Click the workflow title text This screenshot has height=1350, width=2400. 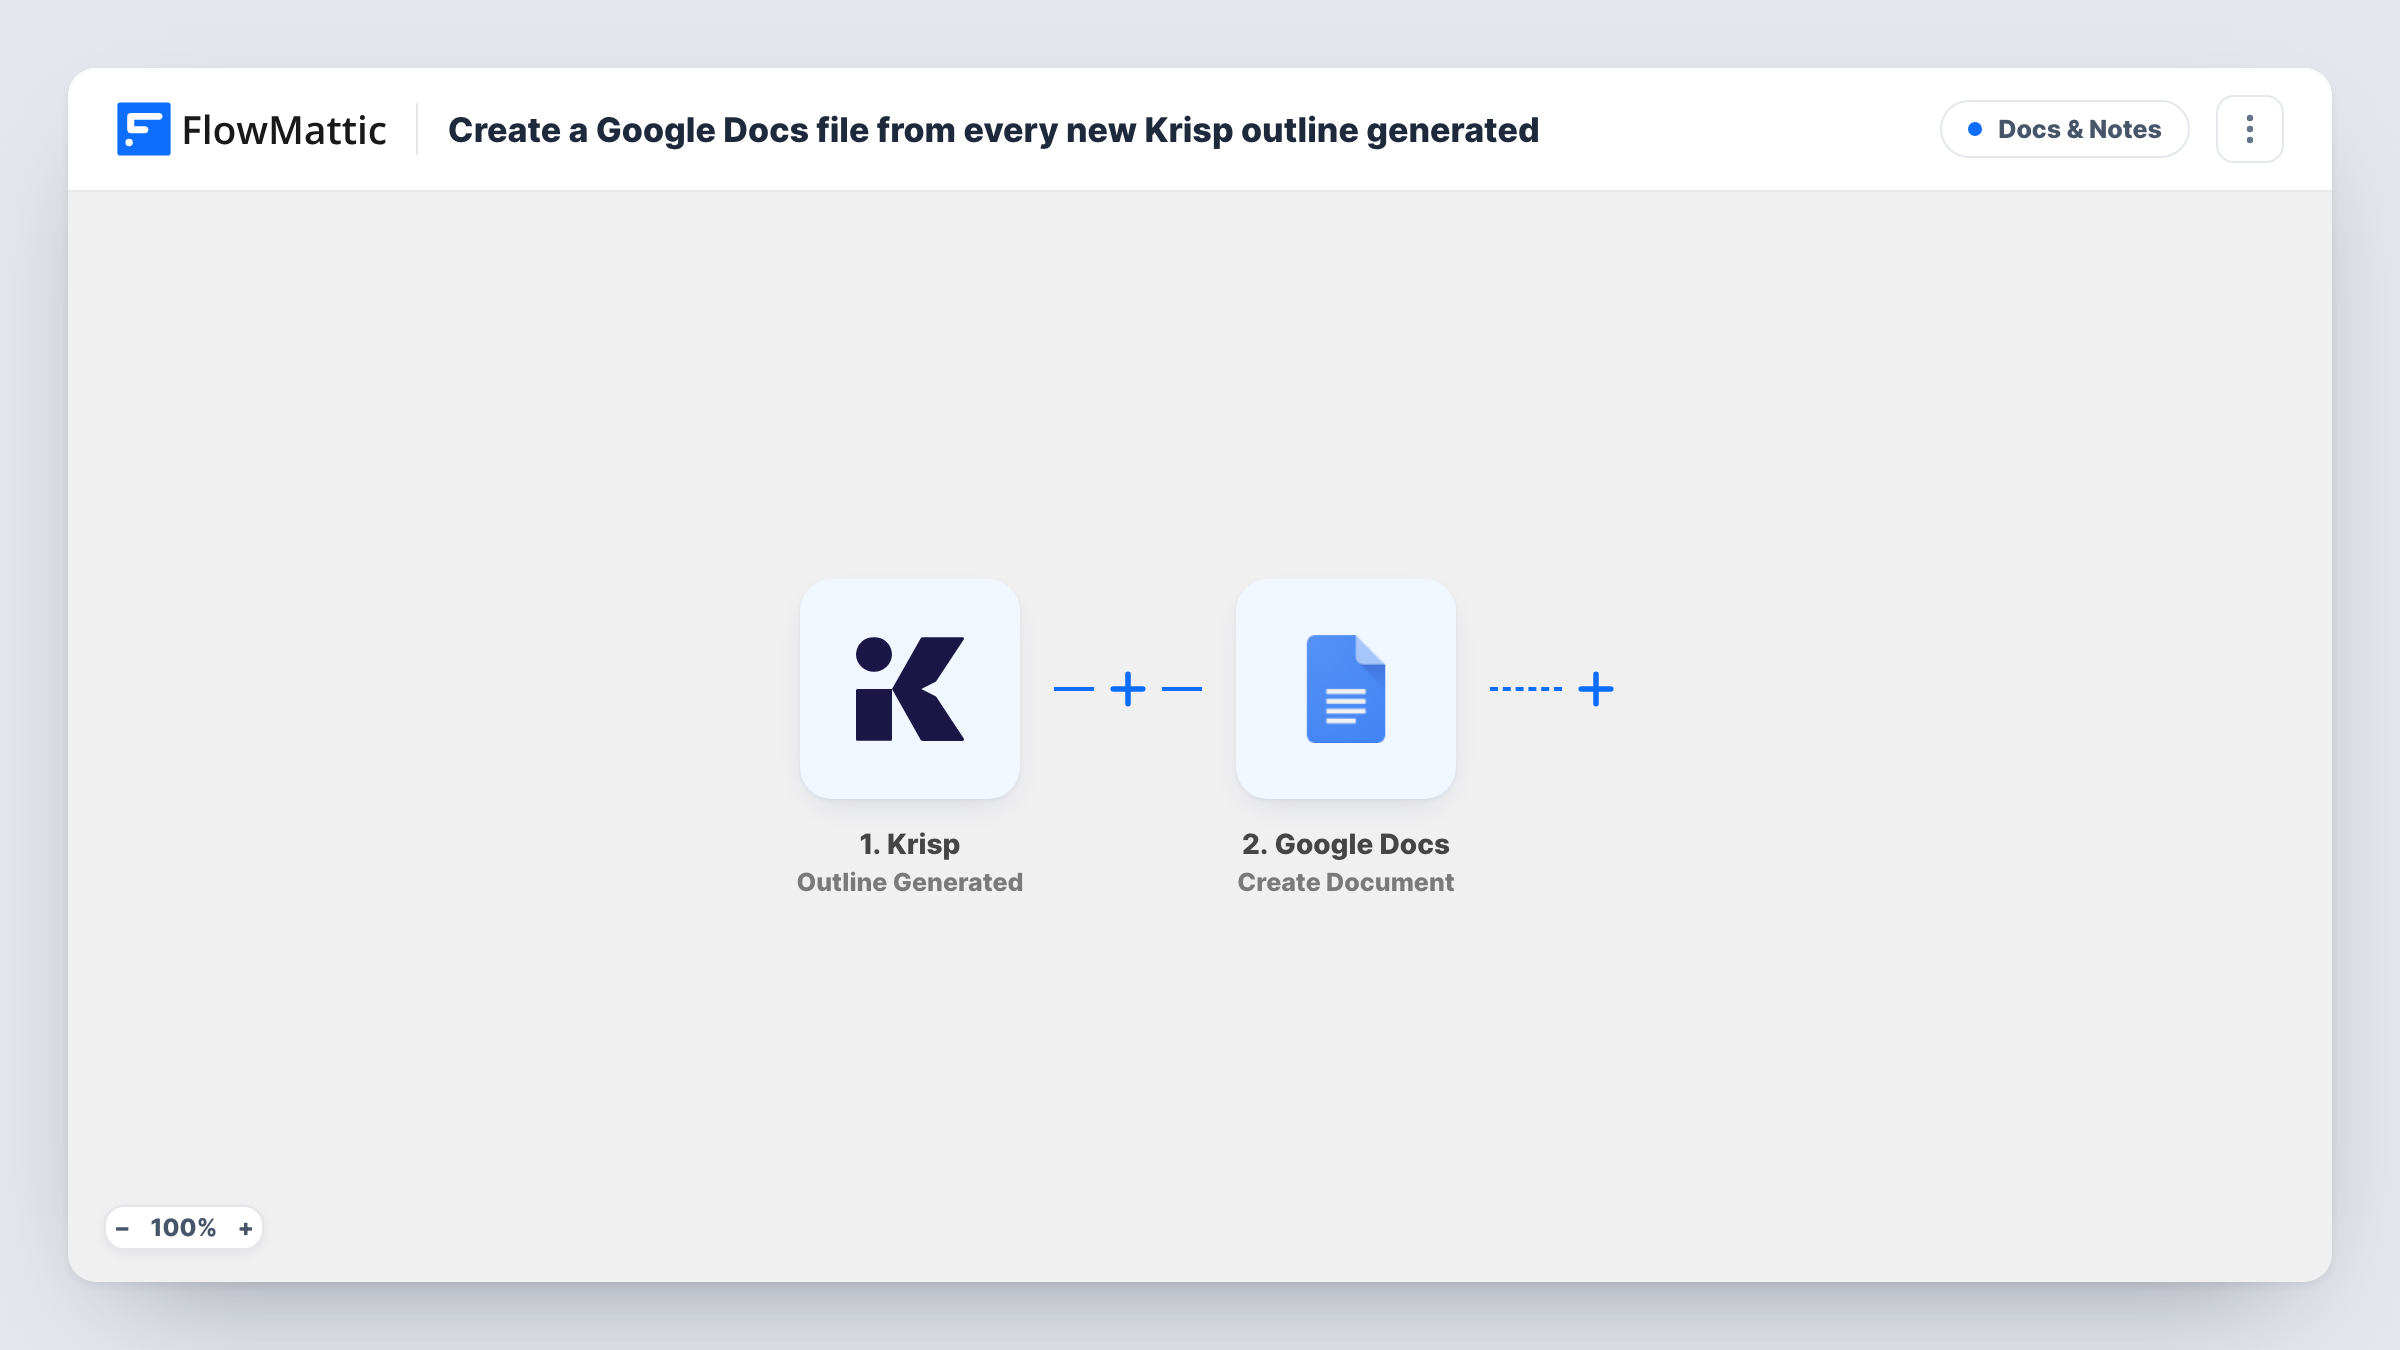[x=993, y=130]
